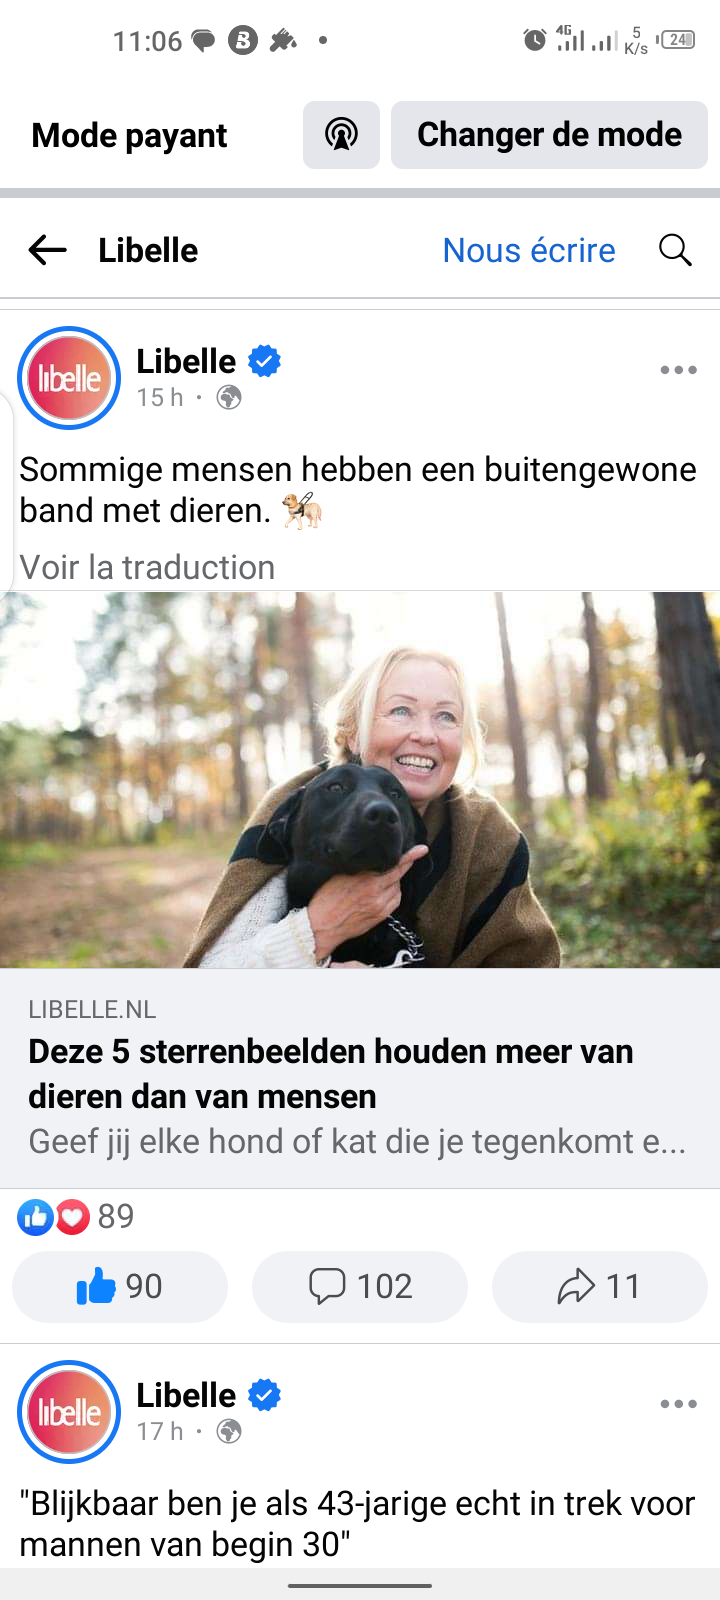Expand translation with Voir la traduction
The image size is (720, 1600).
coord(148,567)
